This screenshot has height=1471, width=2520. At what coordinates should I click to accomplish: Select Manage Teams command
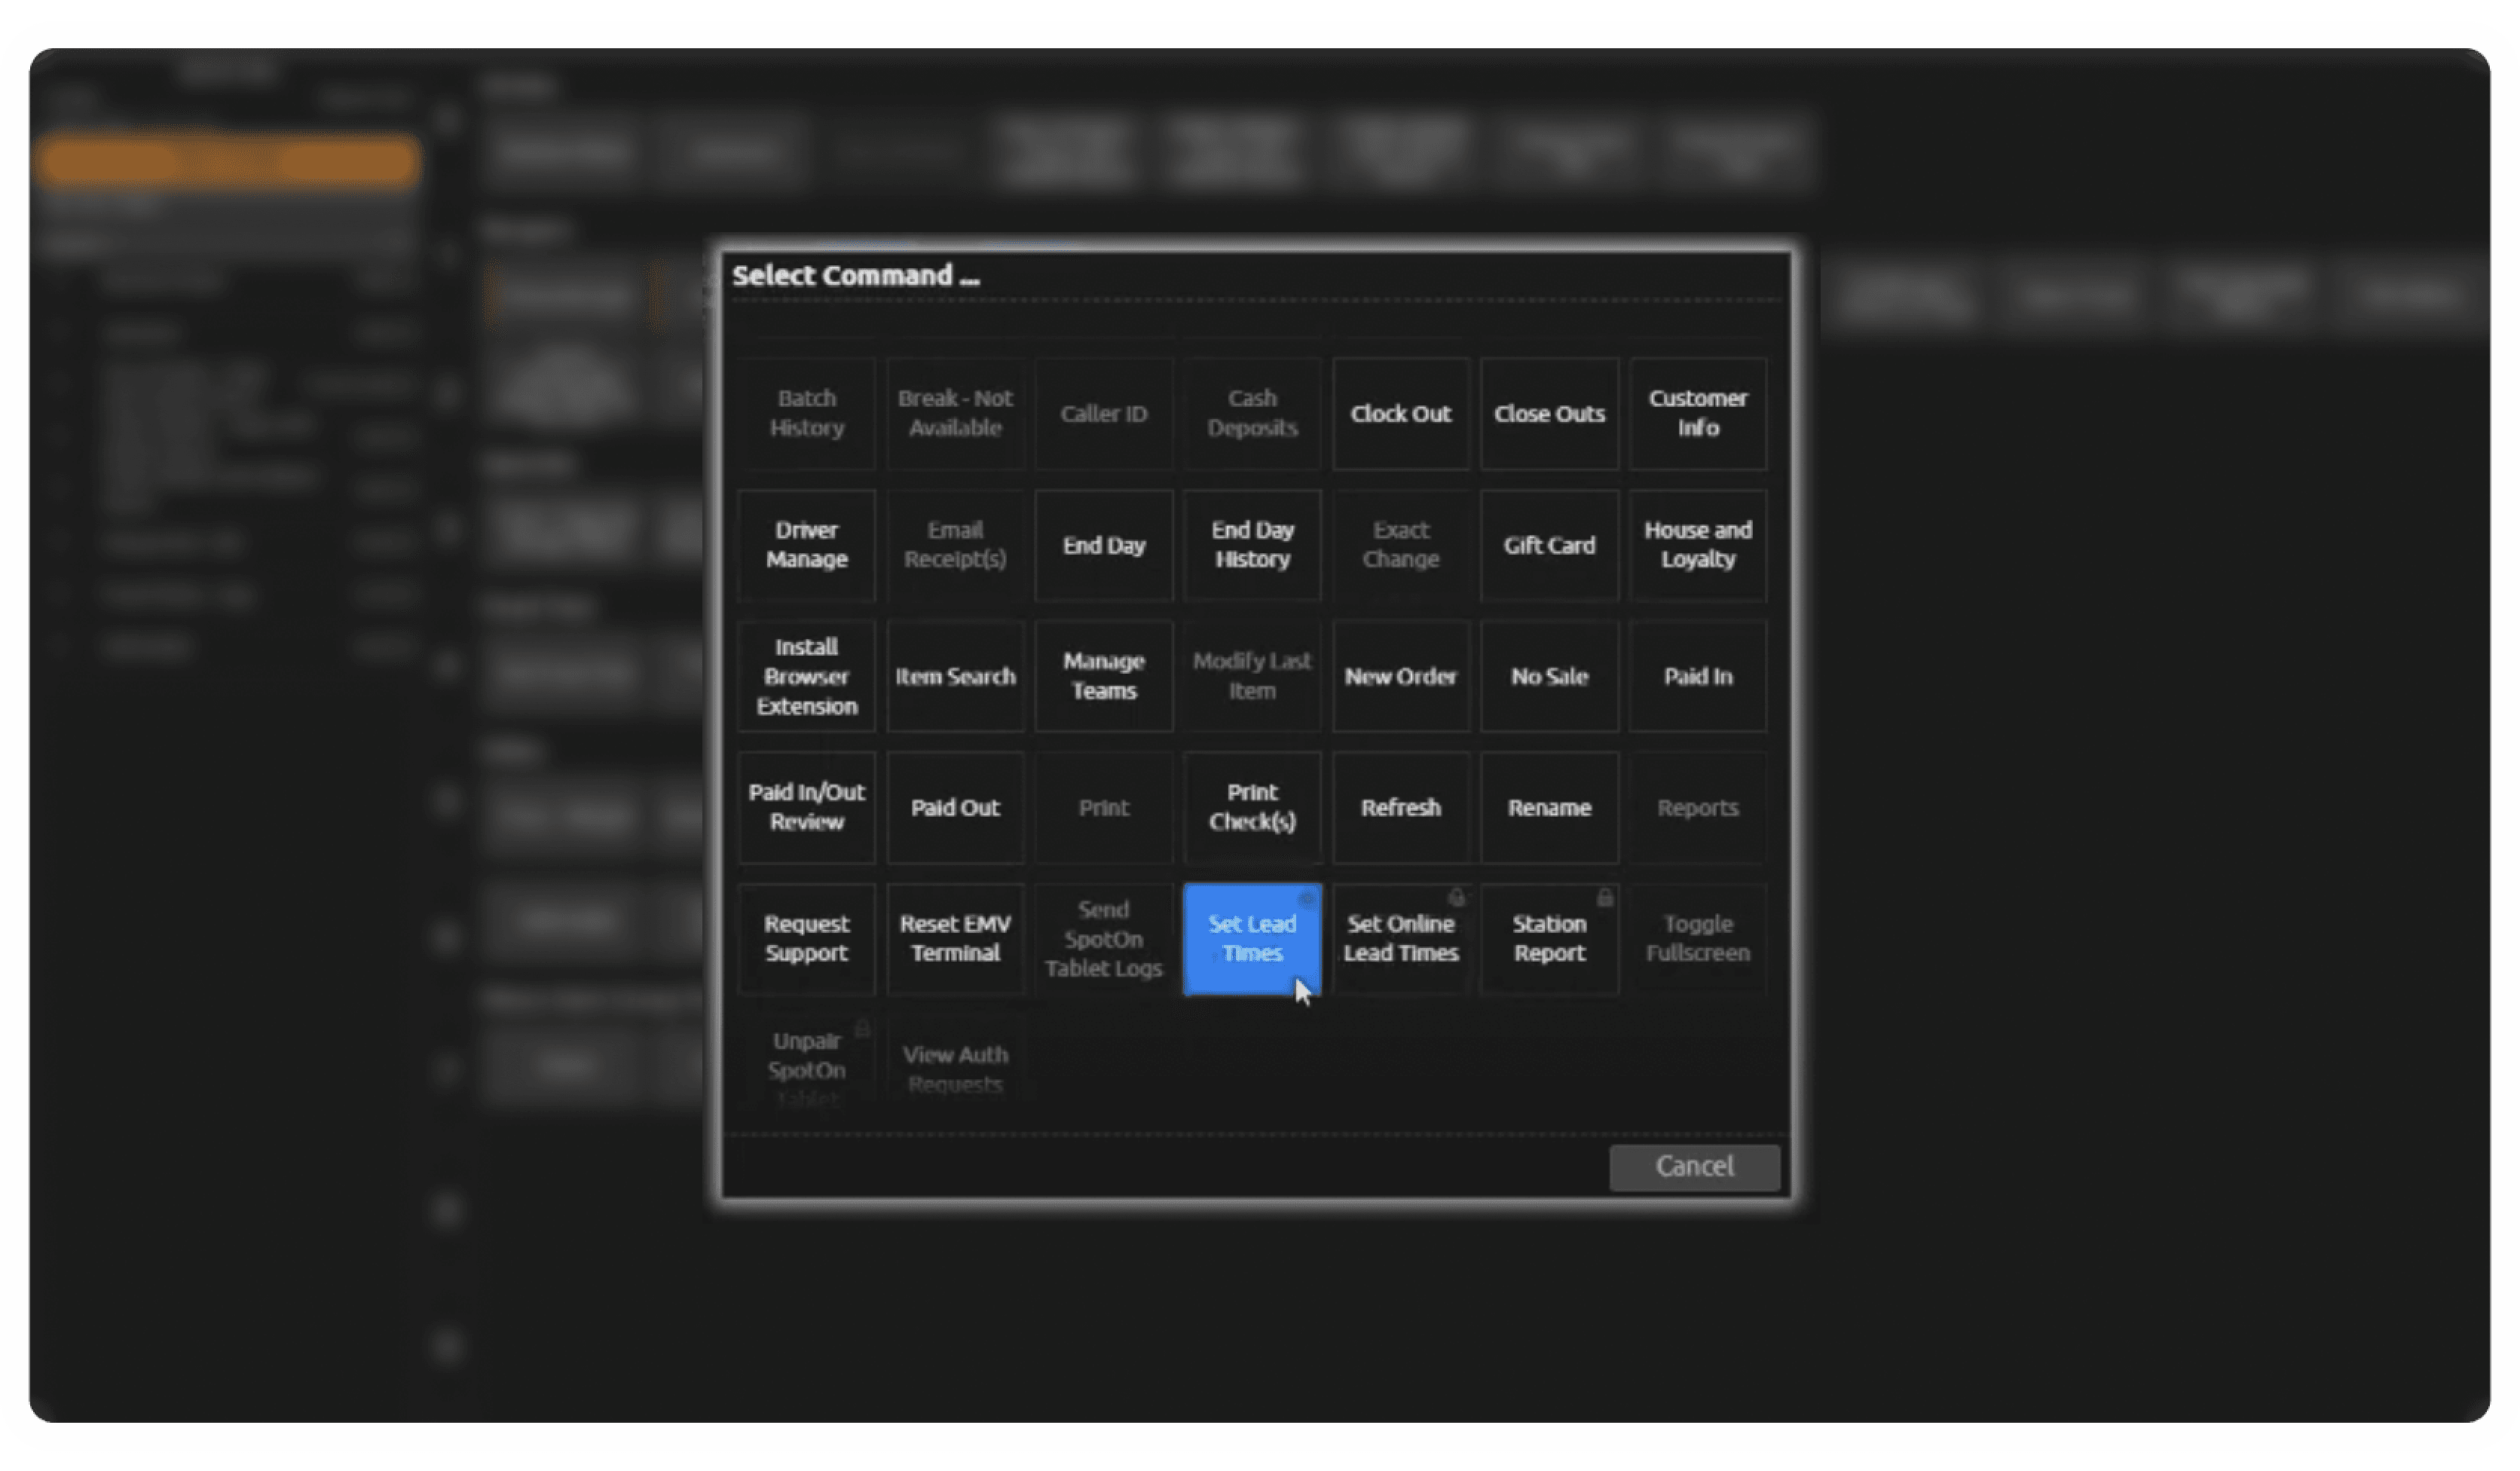coord(1103,676)
